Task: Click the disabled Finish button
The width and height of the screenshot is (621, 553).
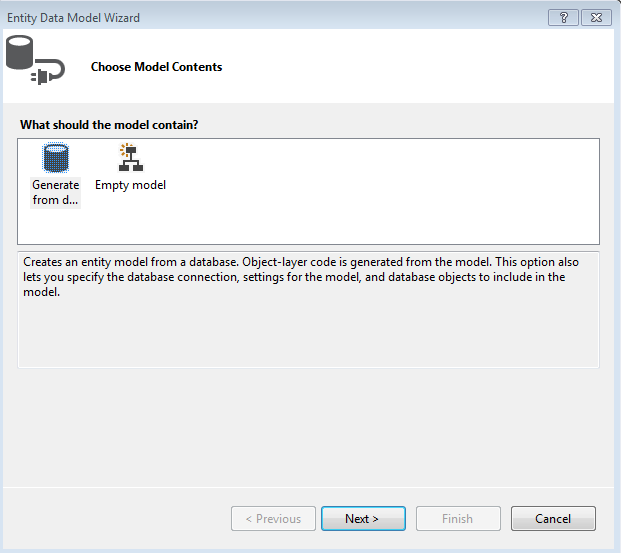Action: [x=457, y=519]
